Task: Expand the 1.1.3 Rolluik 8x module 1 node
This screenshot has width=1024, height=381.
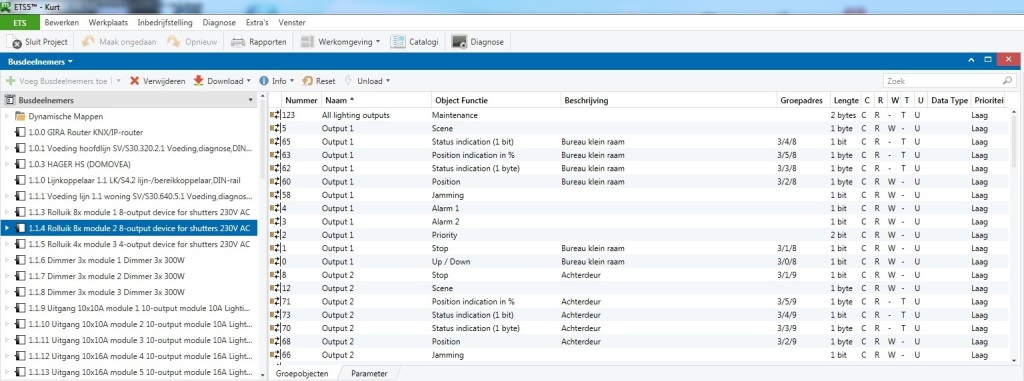Action: pos(7,212)
